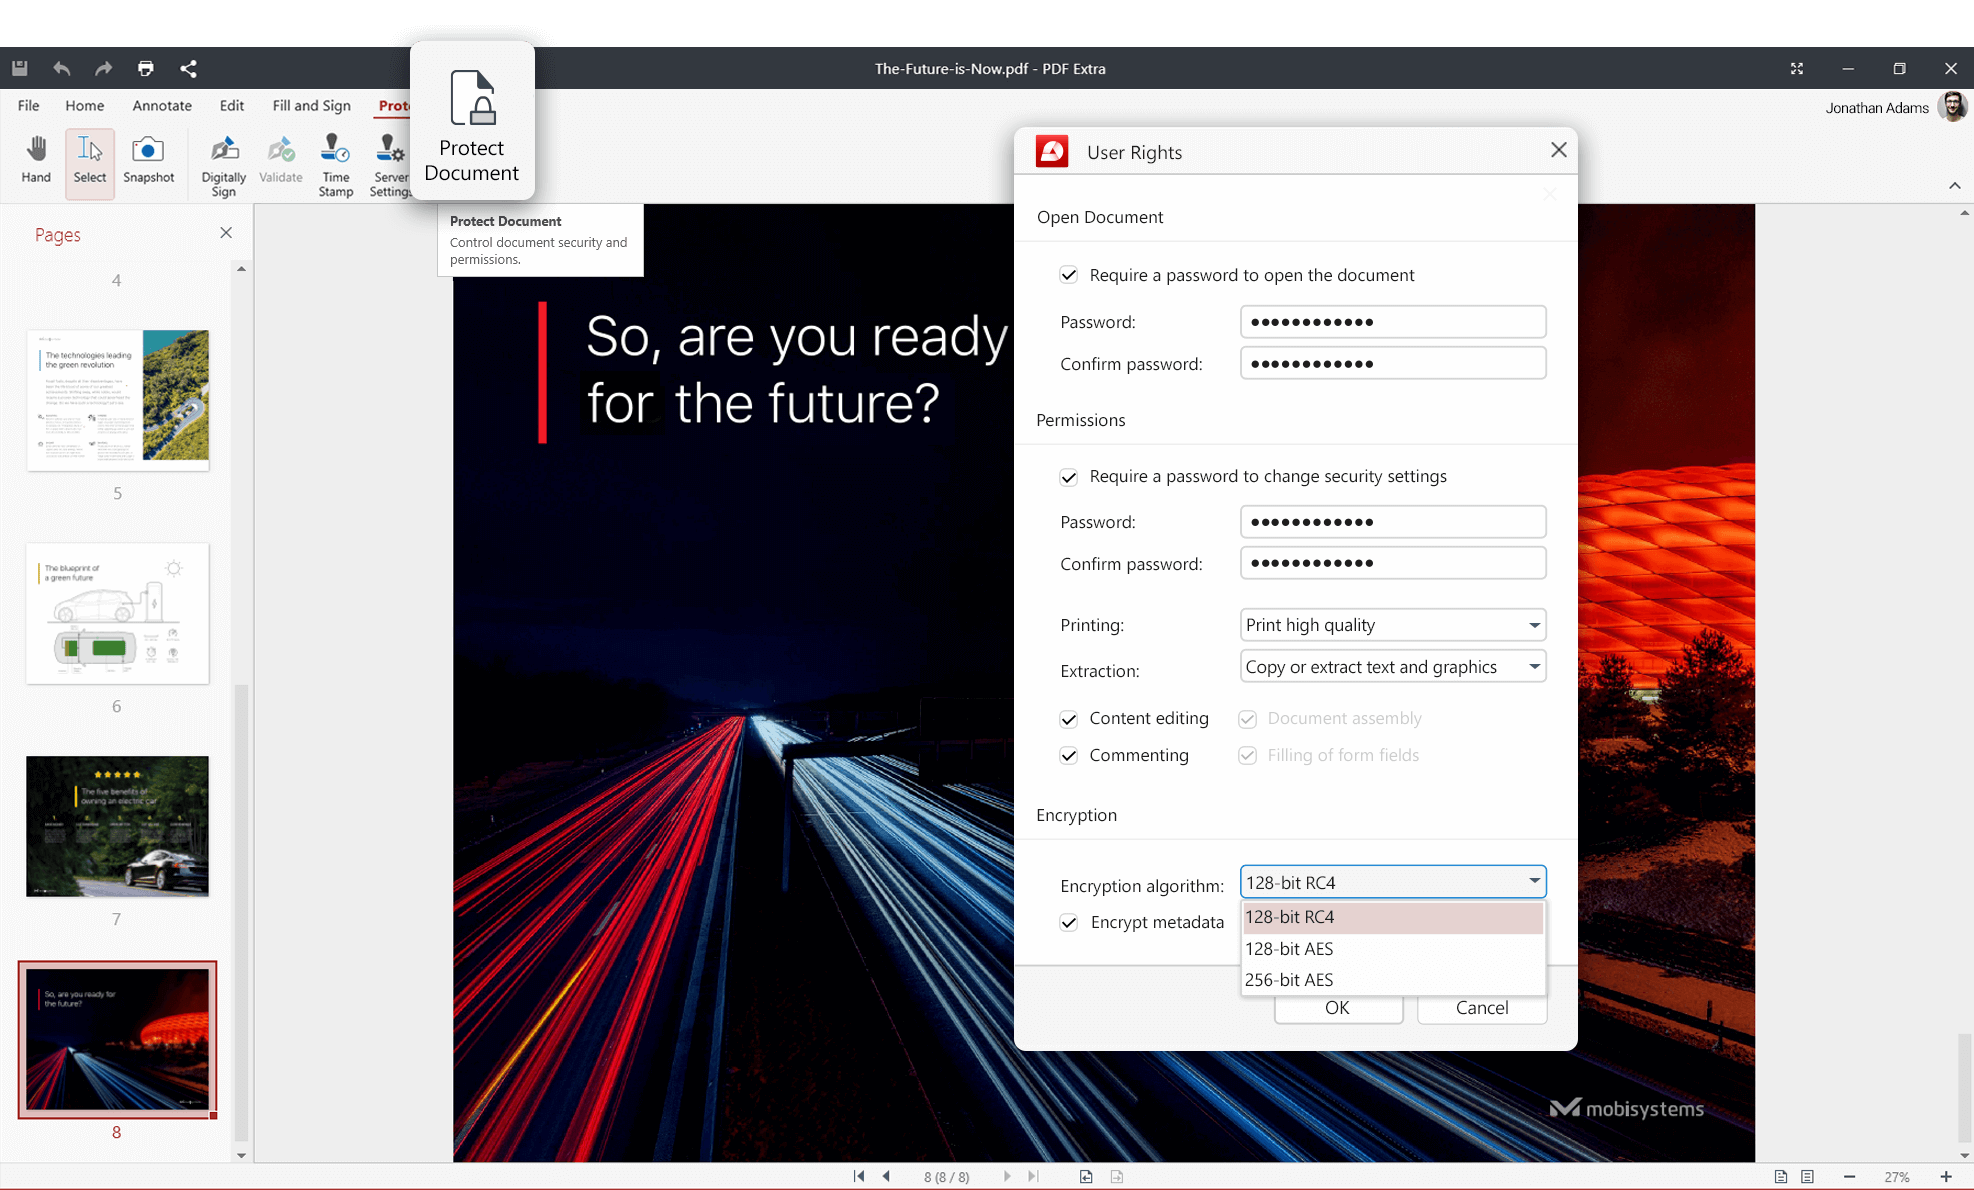Jump to the first page

click(859, 1176)
